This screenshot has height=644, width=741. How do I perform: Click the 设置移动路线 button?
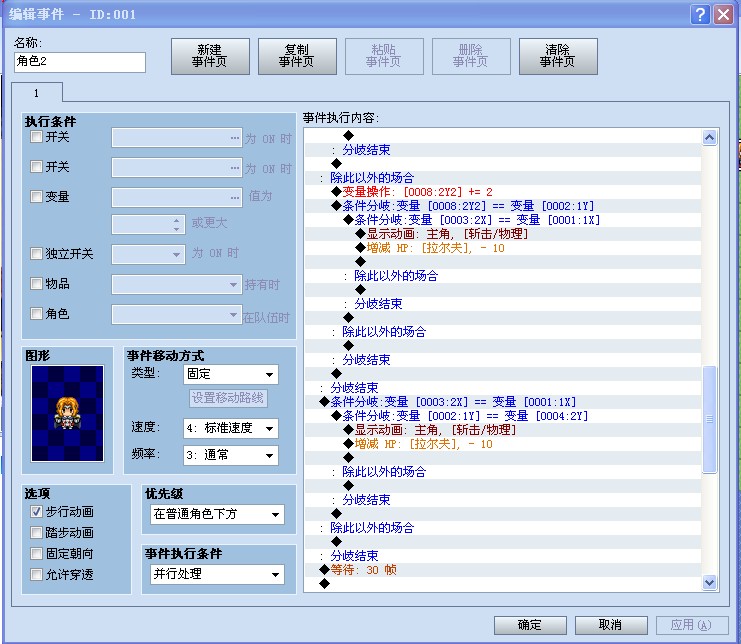[x=228, y=398]
